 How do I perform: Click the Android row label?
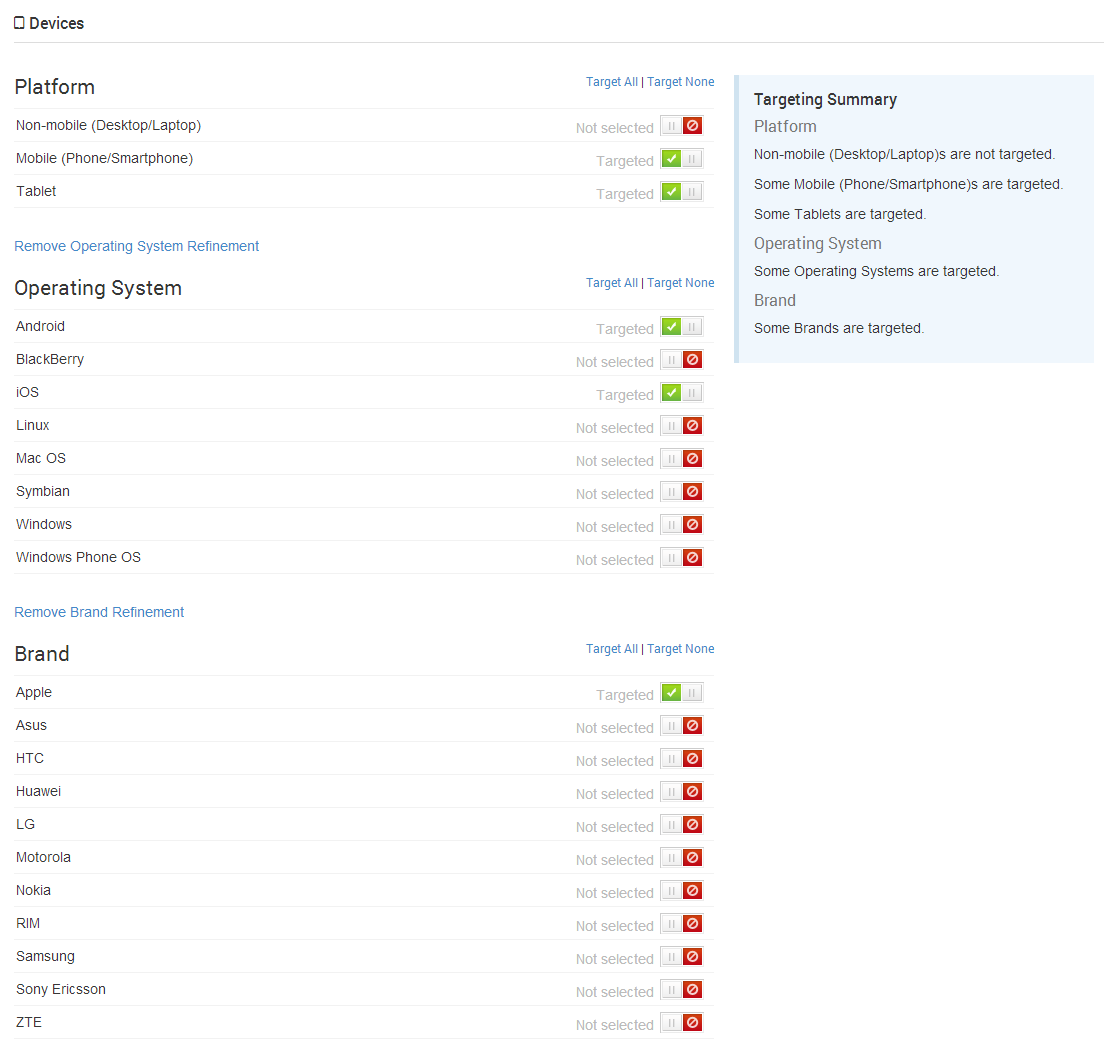point(40,327)
